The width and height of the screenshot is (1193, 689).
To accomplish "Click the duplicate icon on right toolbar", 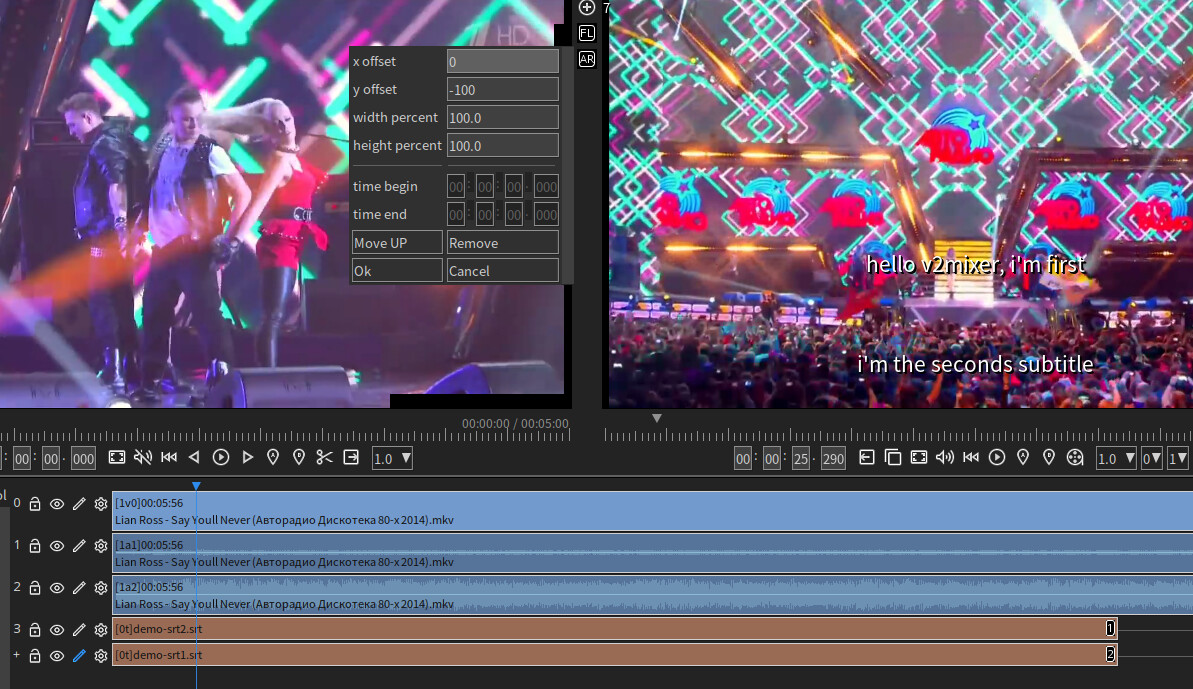I will click(893, 457).
